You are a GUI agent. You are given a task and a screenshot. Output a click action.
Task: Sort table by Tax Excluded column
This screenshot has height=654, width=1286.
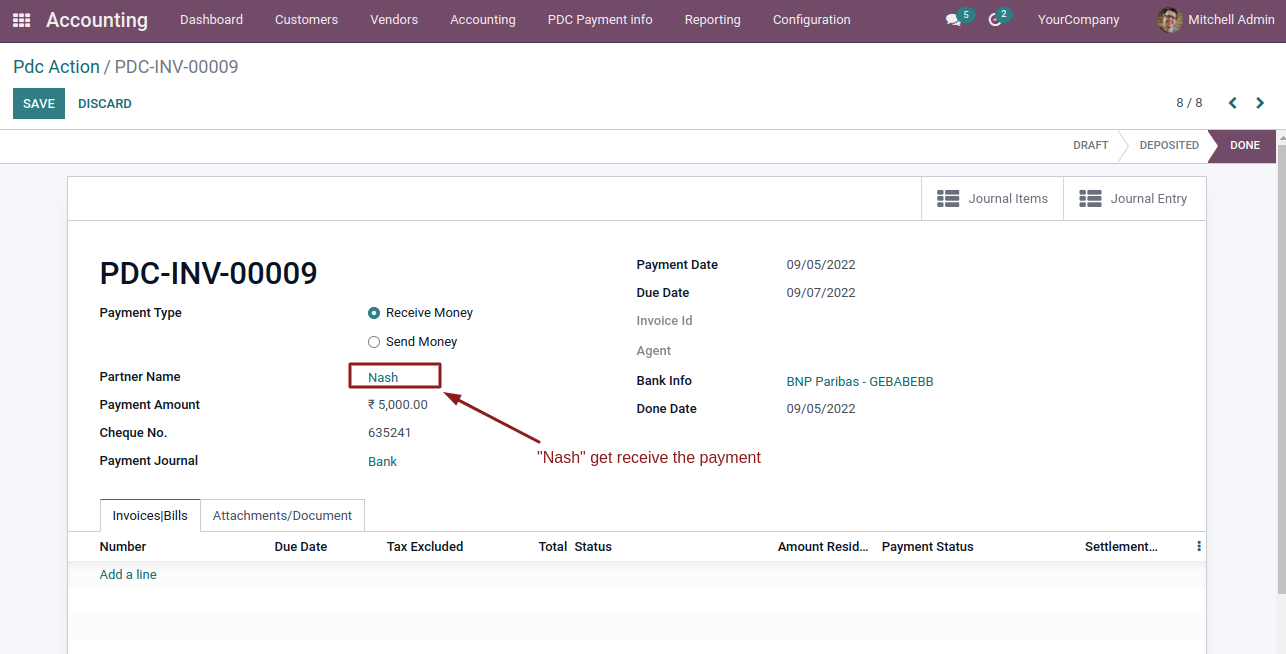pos(425,547)
